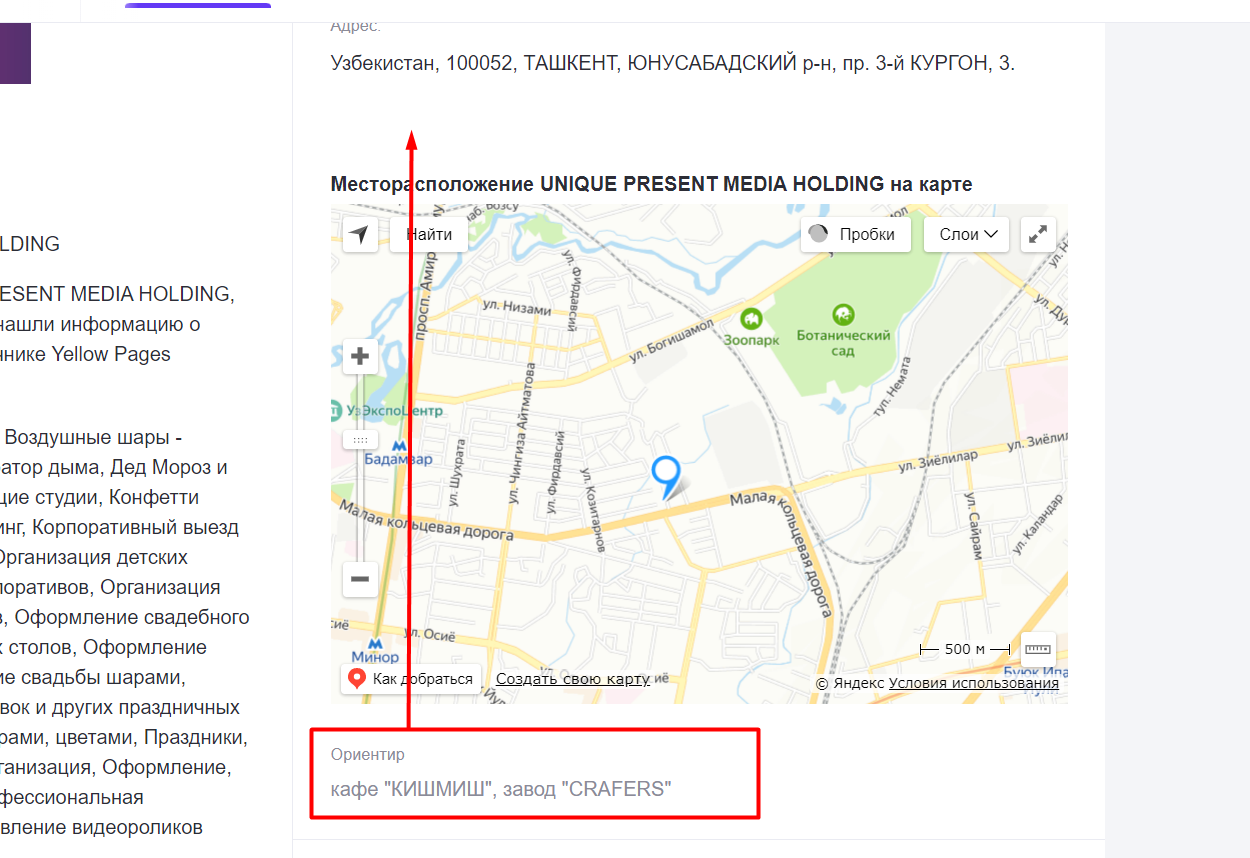Click the address text with ТАШКЕНТ

click(x=672, y=64)
